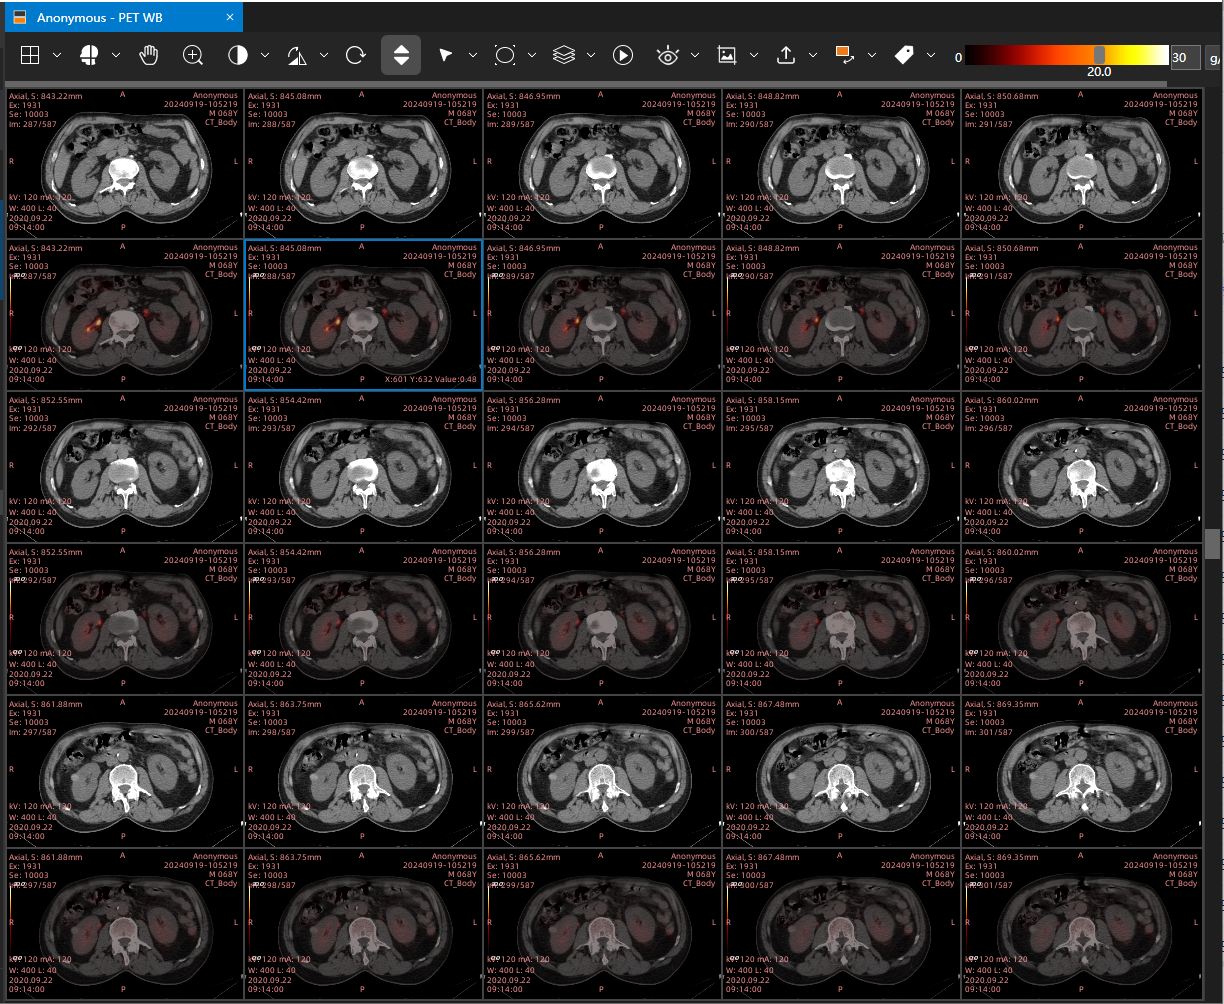Adjust the PET color scale slider handle
Viewport: 1224px width, 1004px height.
pyautogui.click(x=1100, y=55)
